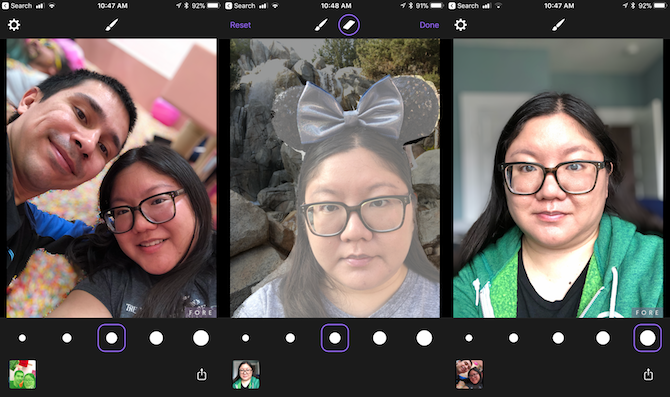Choose fourth brush size in left screen
Viewport: 670px width, 397px height.
coord(156,338)
